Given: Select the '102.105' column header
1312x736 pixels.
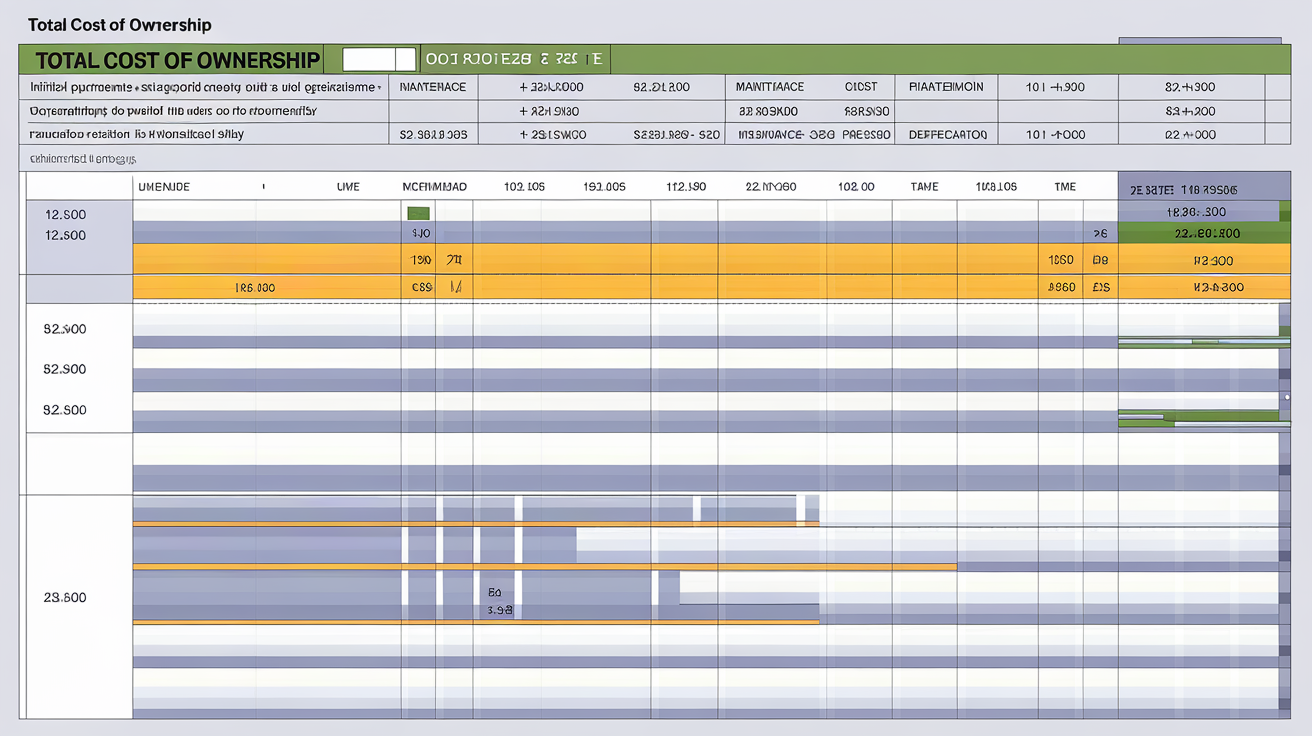Looking at the screenshot, I should (524, 187).
